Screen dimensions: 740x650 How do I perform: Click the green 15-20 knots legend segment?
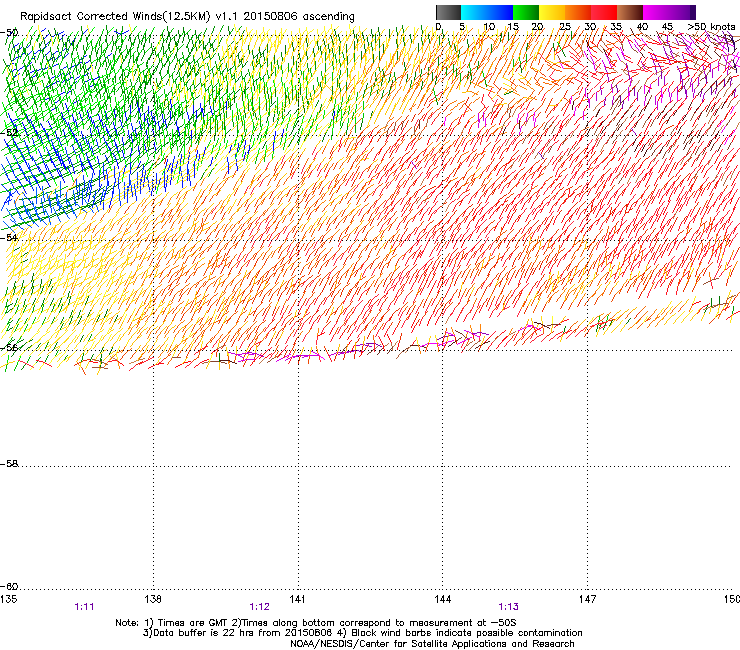(526, 12)
